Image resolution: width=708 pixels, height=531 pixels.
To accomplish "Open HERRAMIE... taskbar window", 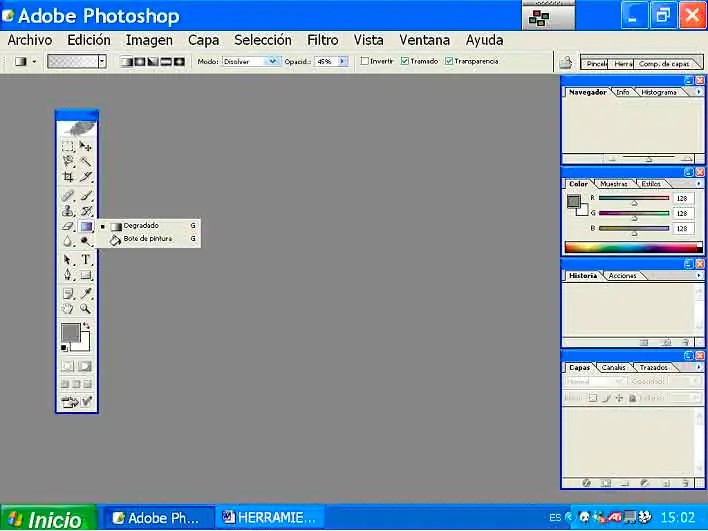I will coord(270,517).
